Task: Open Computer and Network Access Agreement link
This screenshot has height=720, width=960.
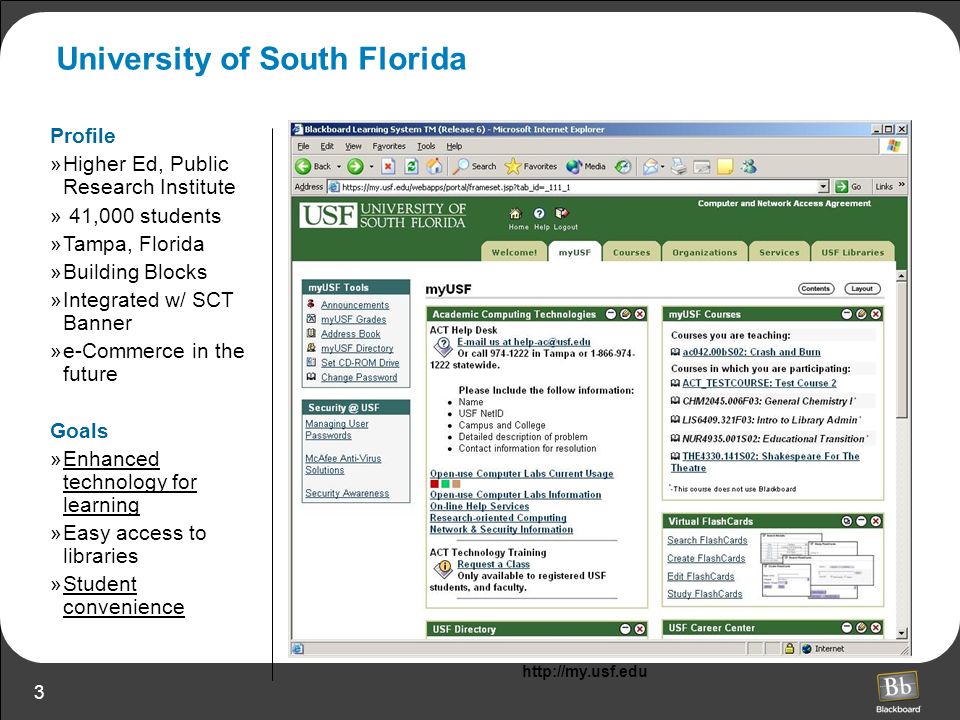Action: tap(784, 203)
